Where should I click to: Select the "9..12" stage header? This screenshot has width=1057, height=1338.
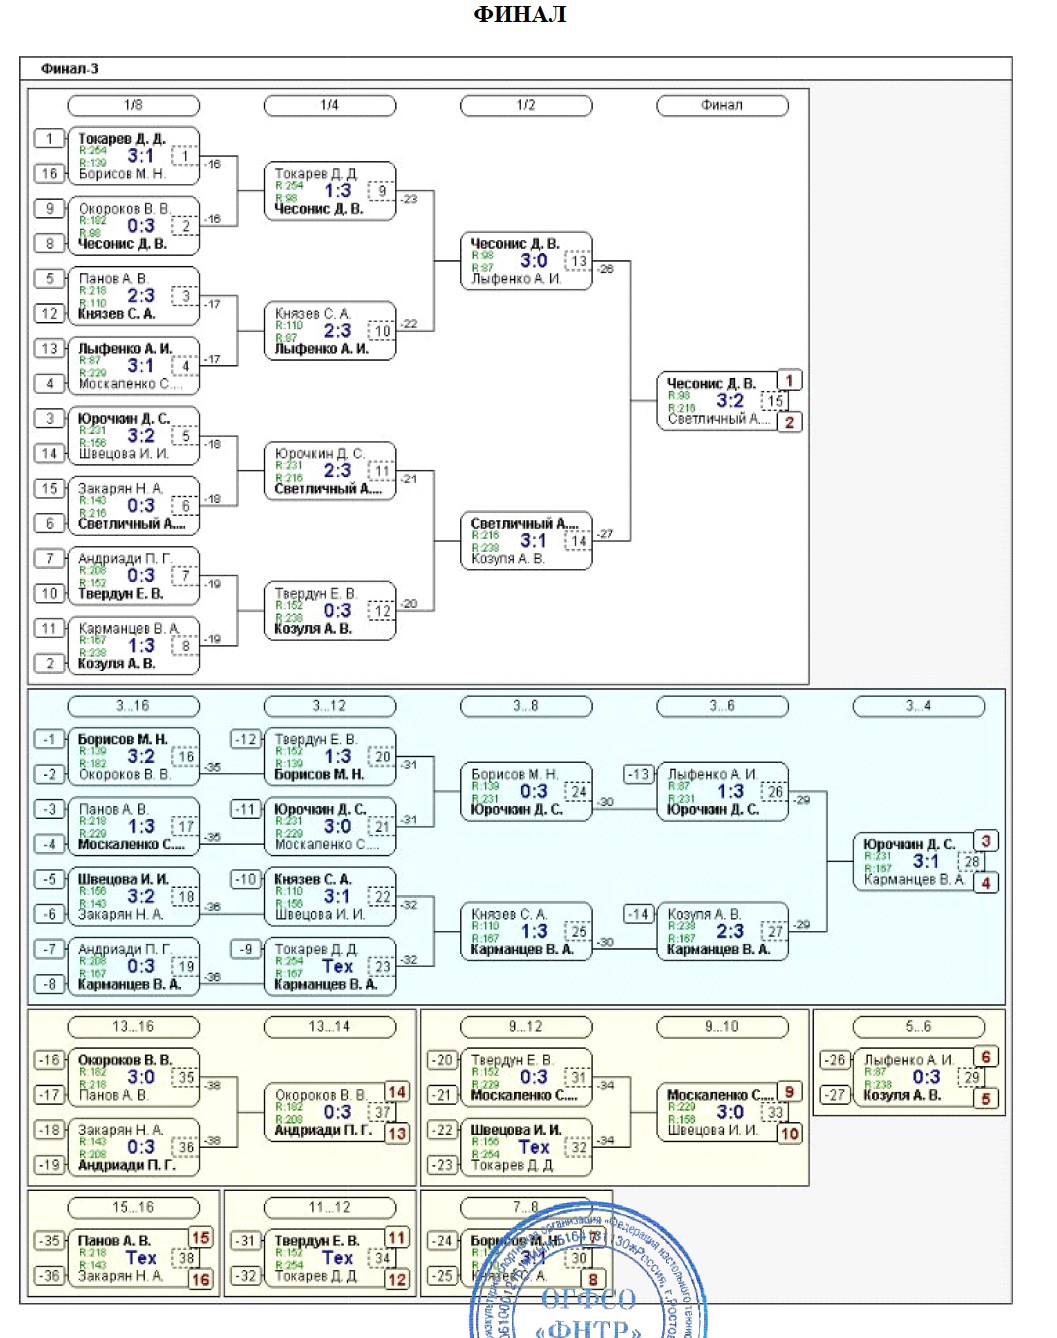526,1027
